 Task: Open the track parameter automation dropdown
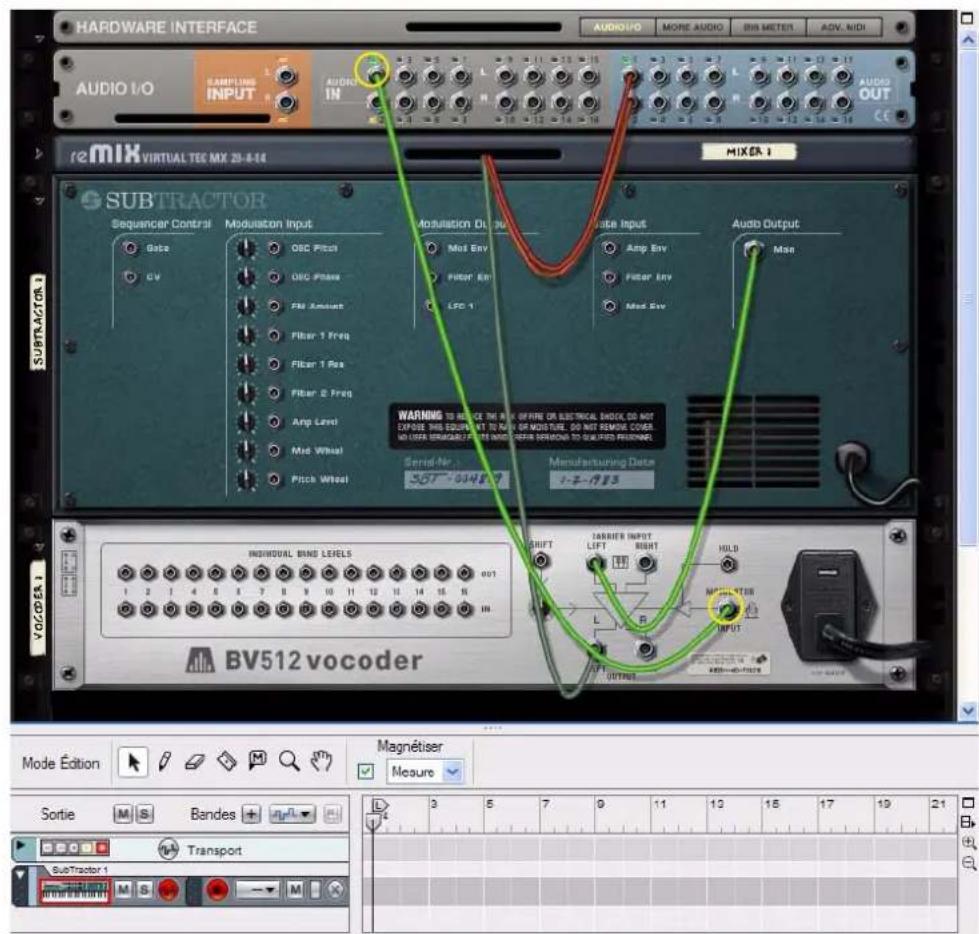coord(292,814)
